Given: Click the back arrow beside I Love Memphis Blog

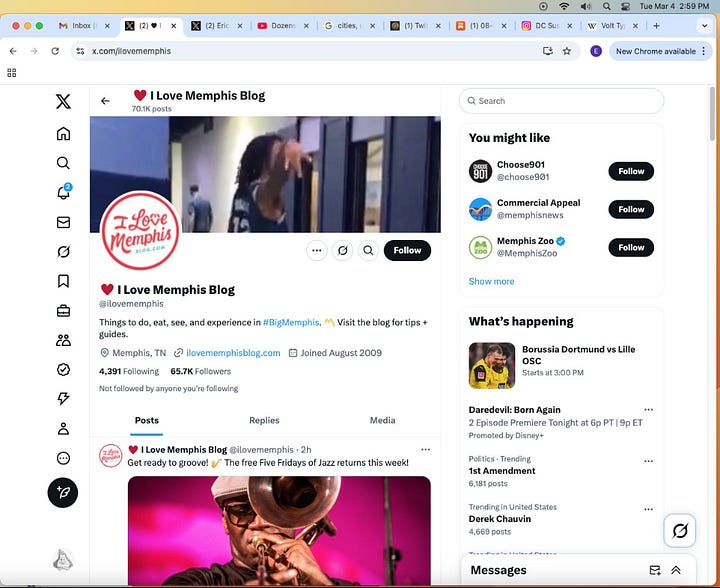Looking at the screenshot, I should 105,101.
